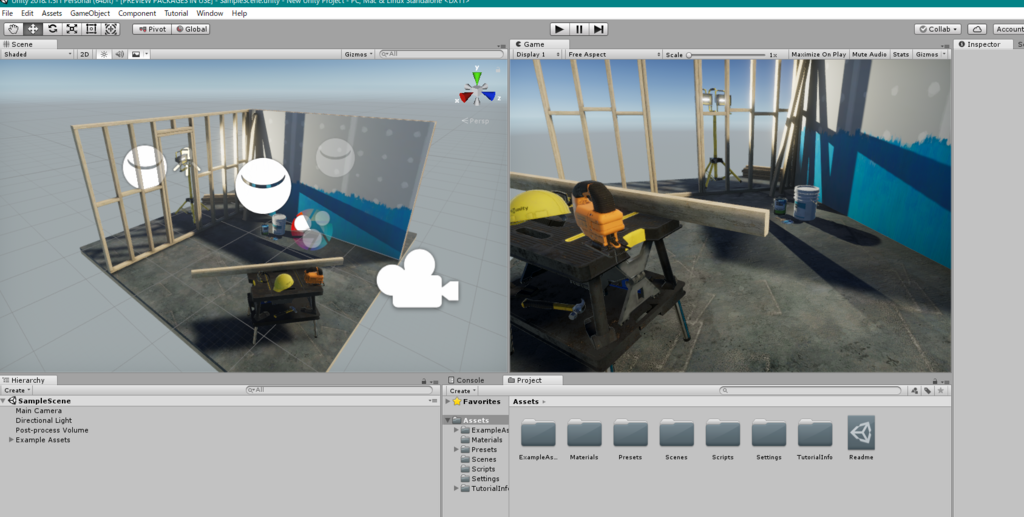Click the Project panel lock icon
This screenshot has height=517, width=1024.
click(935, 381)
